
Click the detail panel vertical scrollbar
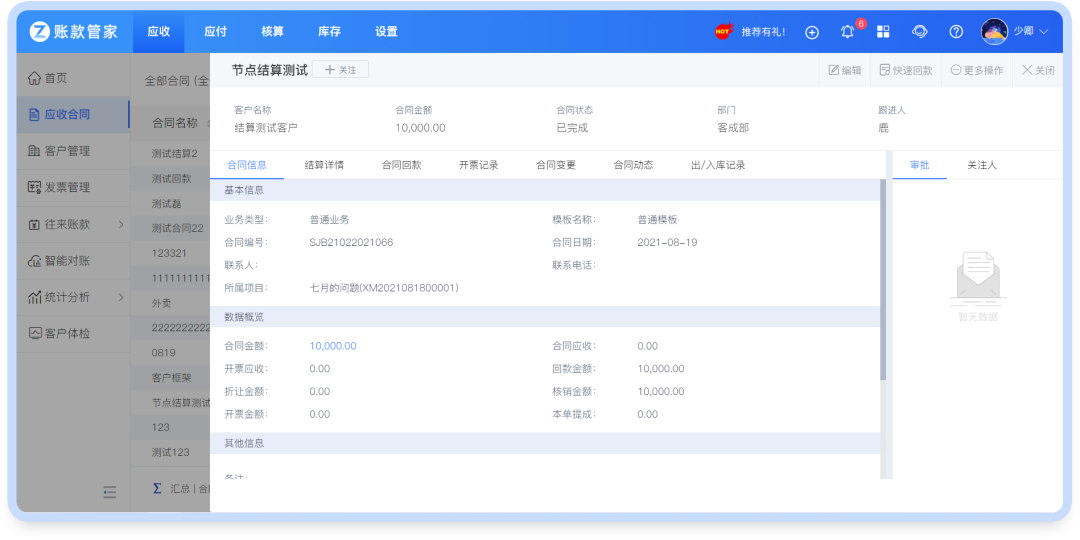[883, 280]
